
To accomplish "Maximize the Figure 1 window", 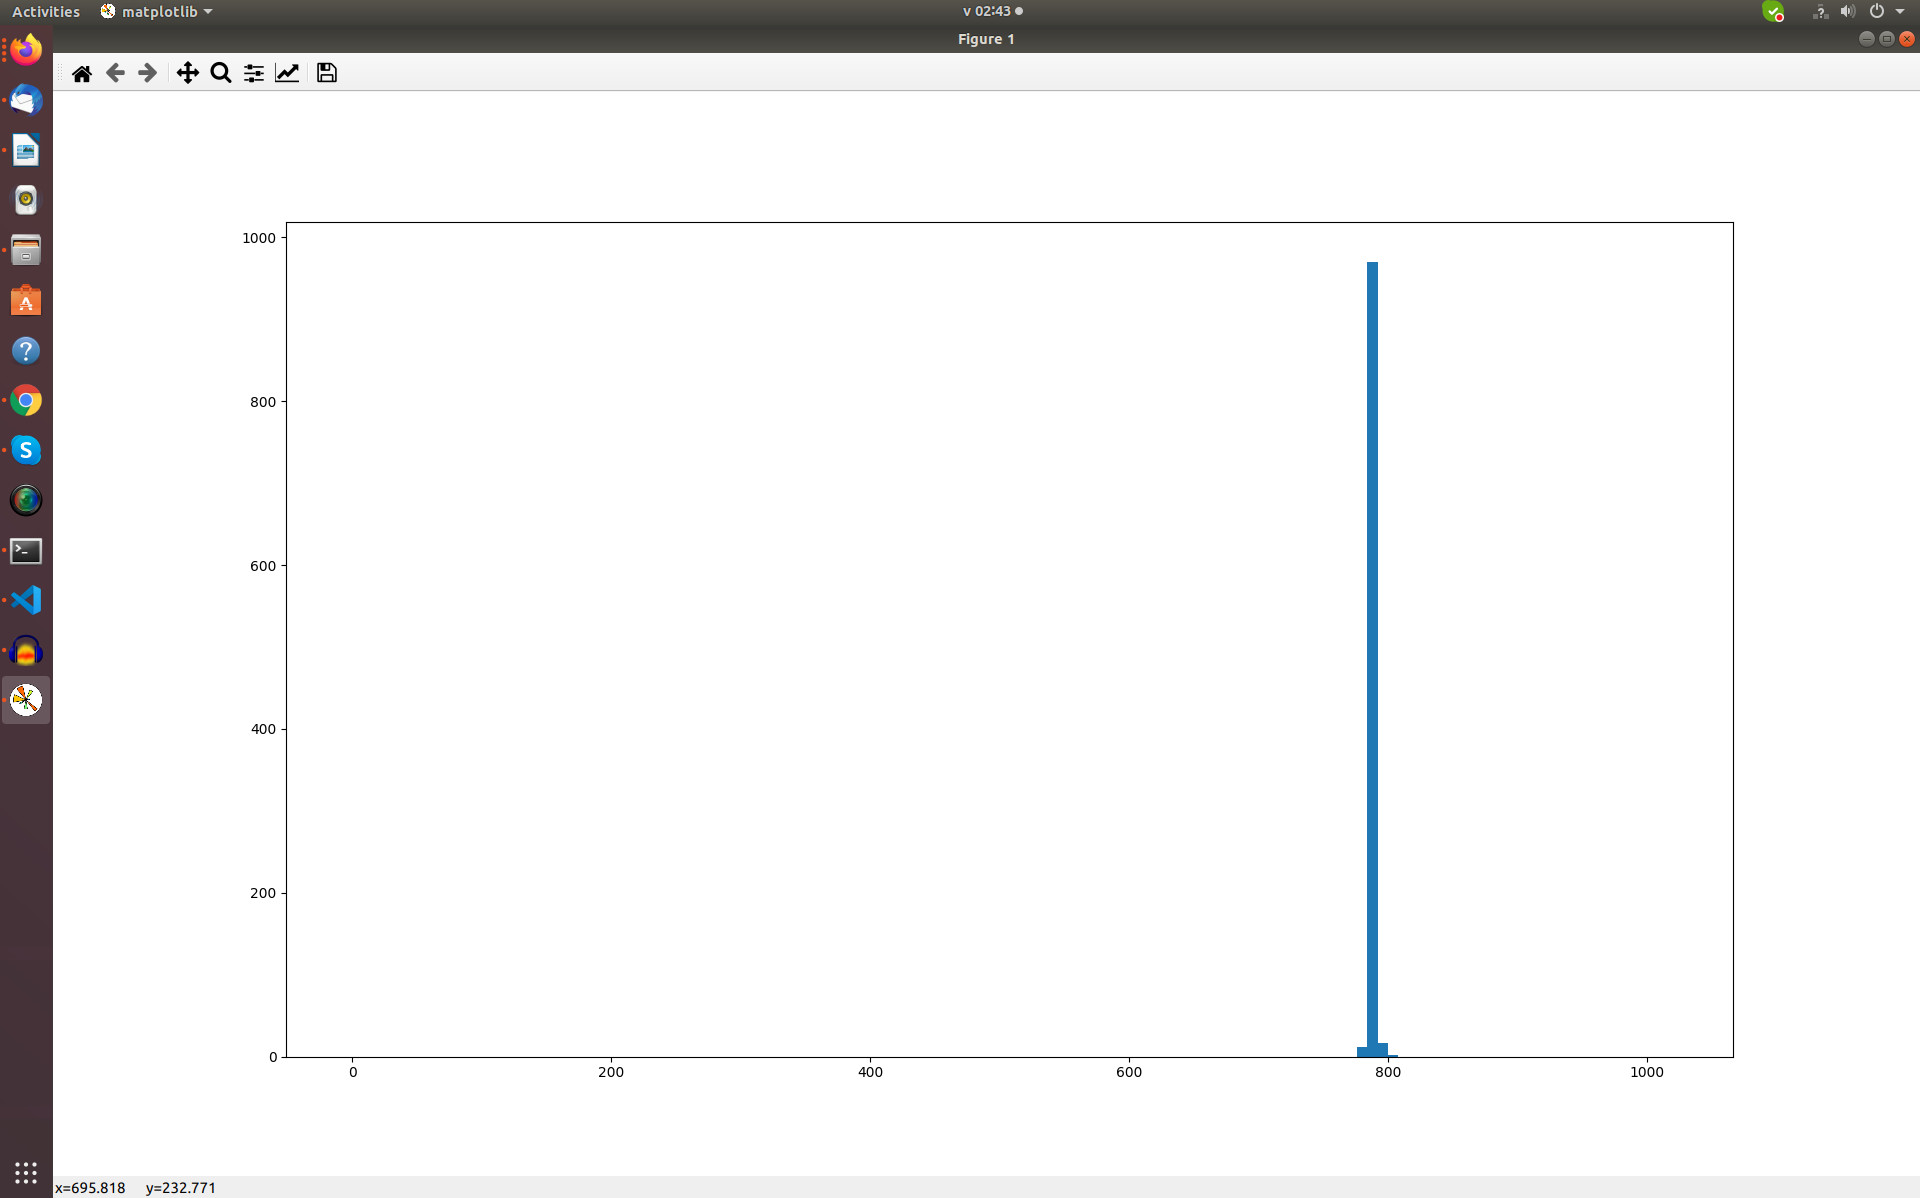I will [x=1887, y=39].
